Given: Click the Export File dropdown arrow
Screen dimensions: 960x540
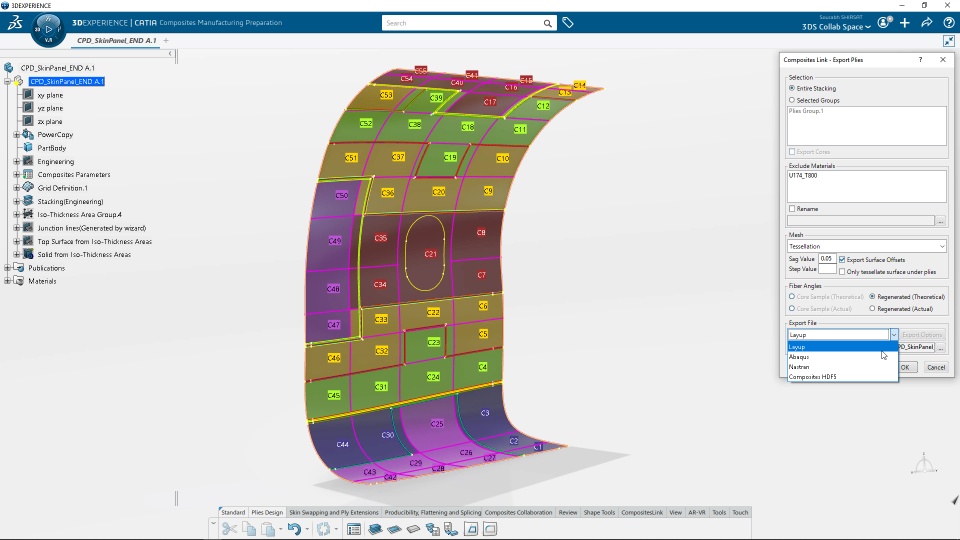Looking at the screenshot, I should (x=894, y=335).
